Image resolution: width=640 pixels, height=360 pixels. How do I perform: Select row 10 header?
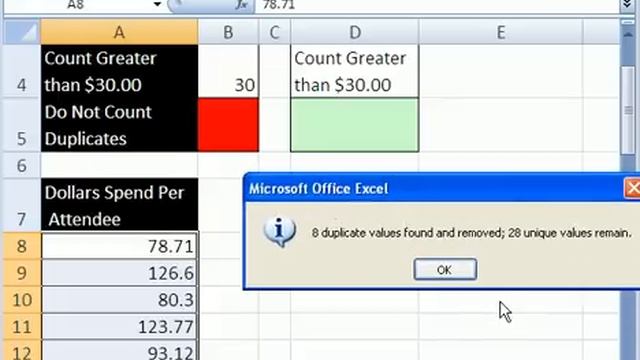click(x=22, y=300)
